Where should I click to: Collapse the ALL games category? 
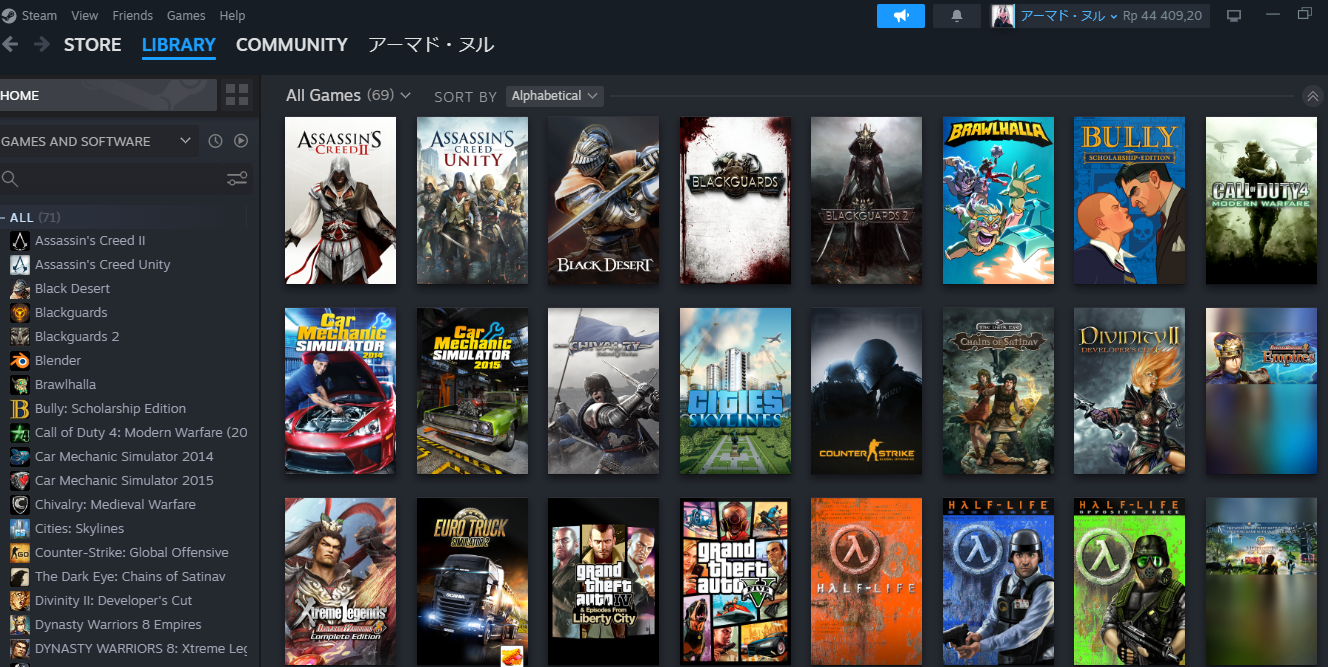pyautogui.click(x=3, y=217)
